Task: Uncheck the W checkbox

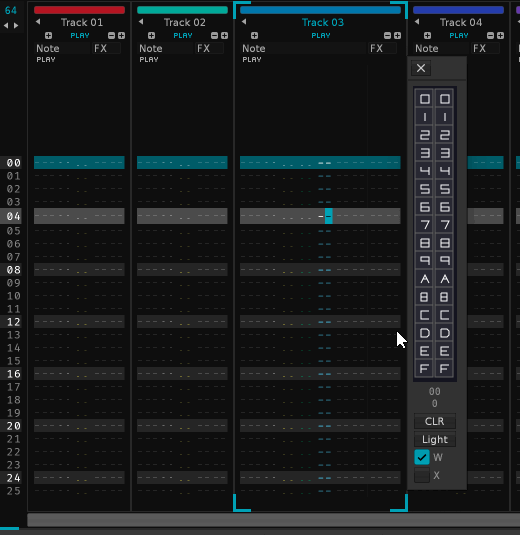Action: [422, 457]
